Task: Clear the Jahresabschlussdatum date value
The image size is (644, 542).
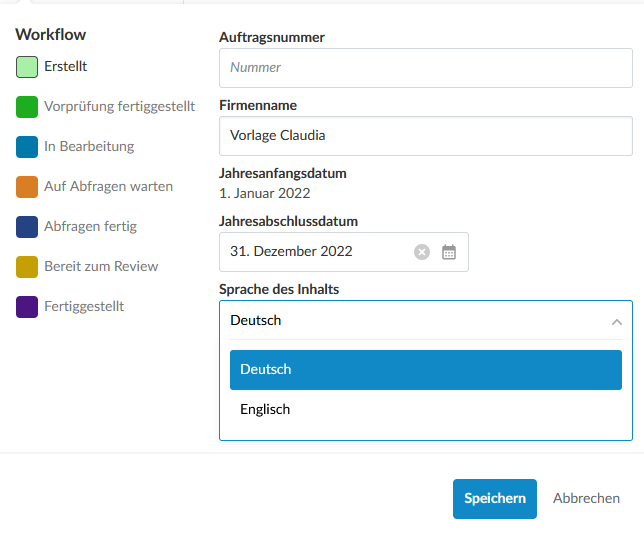Action: click(x=421, y=252)
